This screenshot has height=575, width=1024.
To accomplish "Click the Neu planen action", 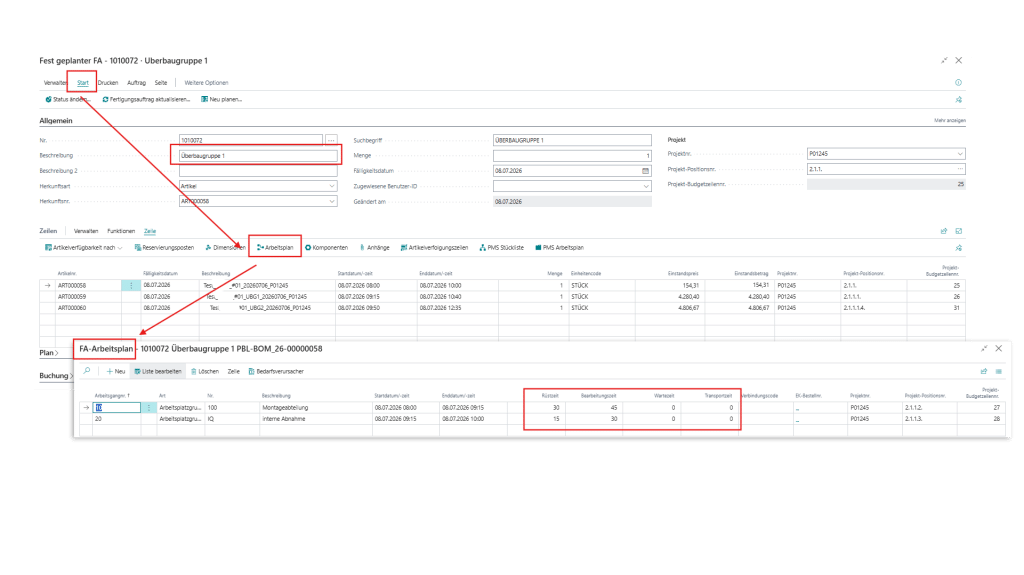I will click(221, 99).
